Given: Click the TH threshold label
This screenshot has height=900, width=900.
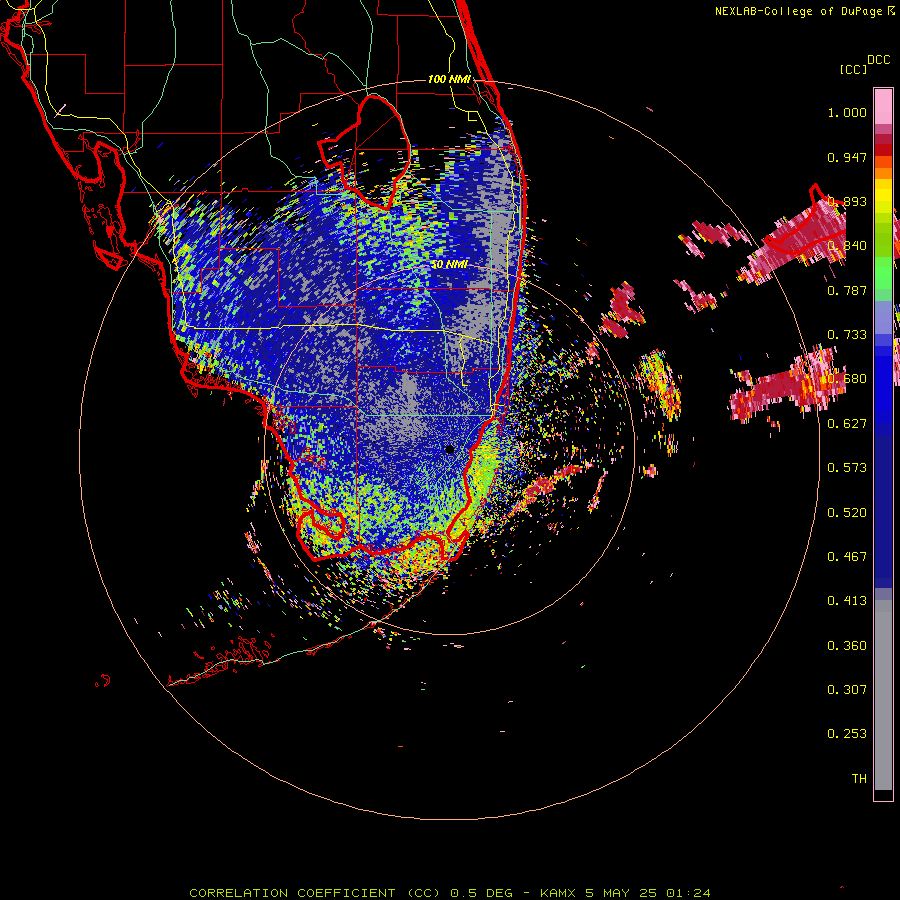Looking at the screenshot, I should click(859, 779).
